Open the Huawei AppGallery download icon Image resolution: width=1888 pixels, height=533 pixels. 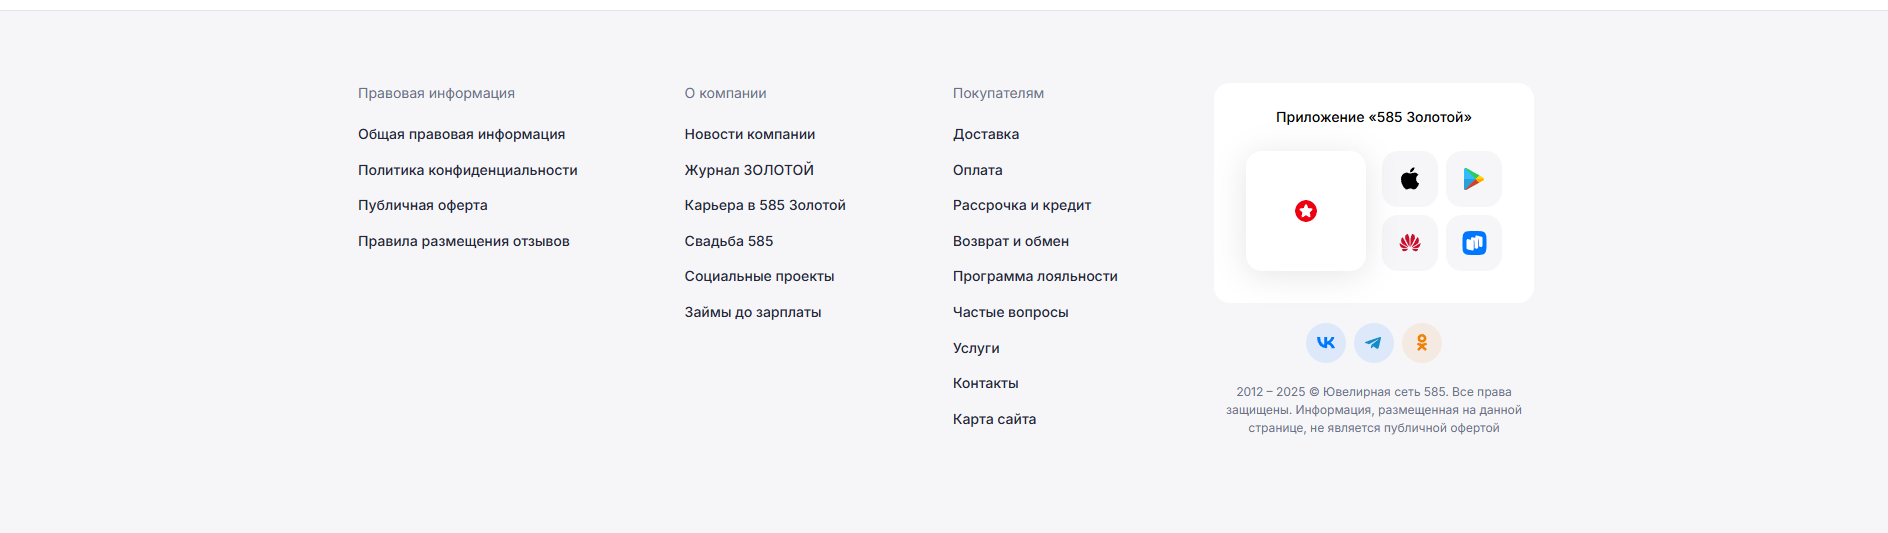coord(1410,243)
